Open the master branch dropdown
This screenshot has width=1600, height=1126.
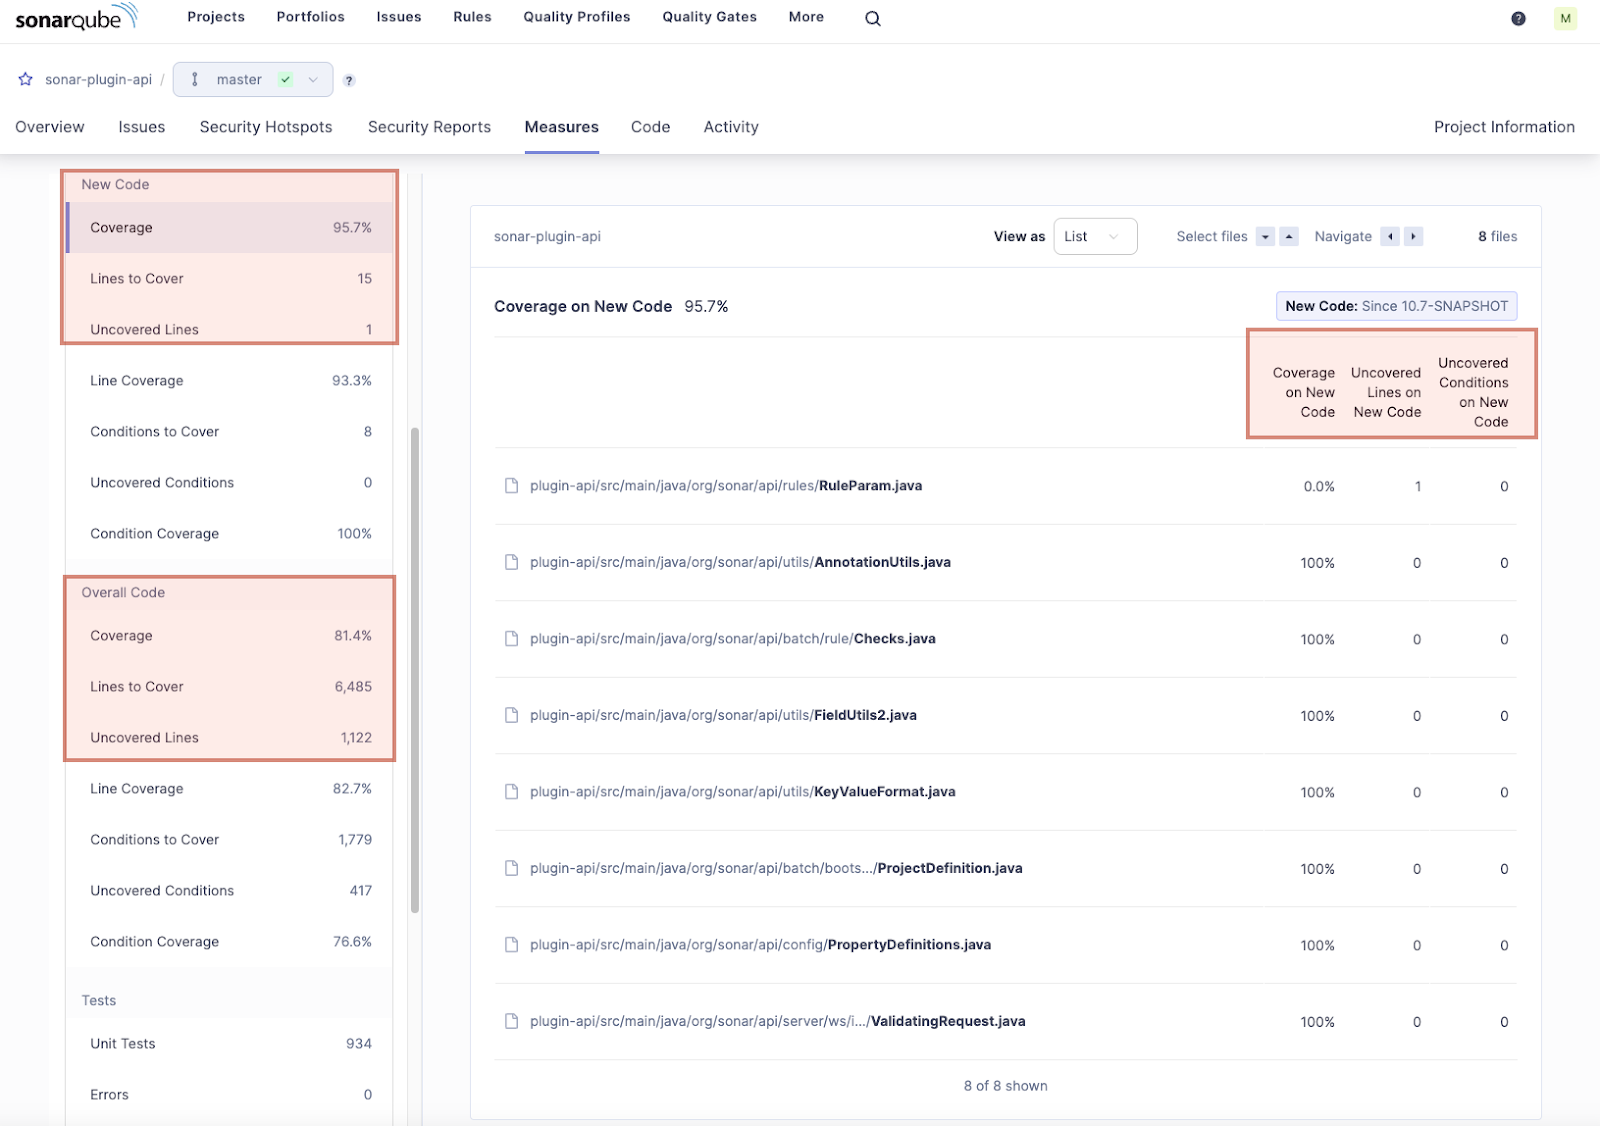(313, 79)
